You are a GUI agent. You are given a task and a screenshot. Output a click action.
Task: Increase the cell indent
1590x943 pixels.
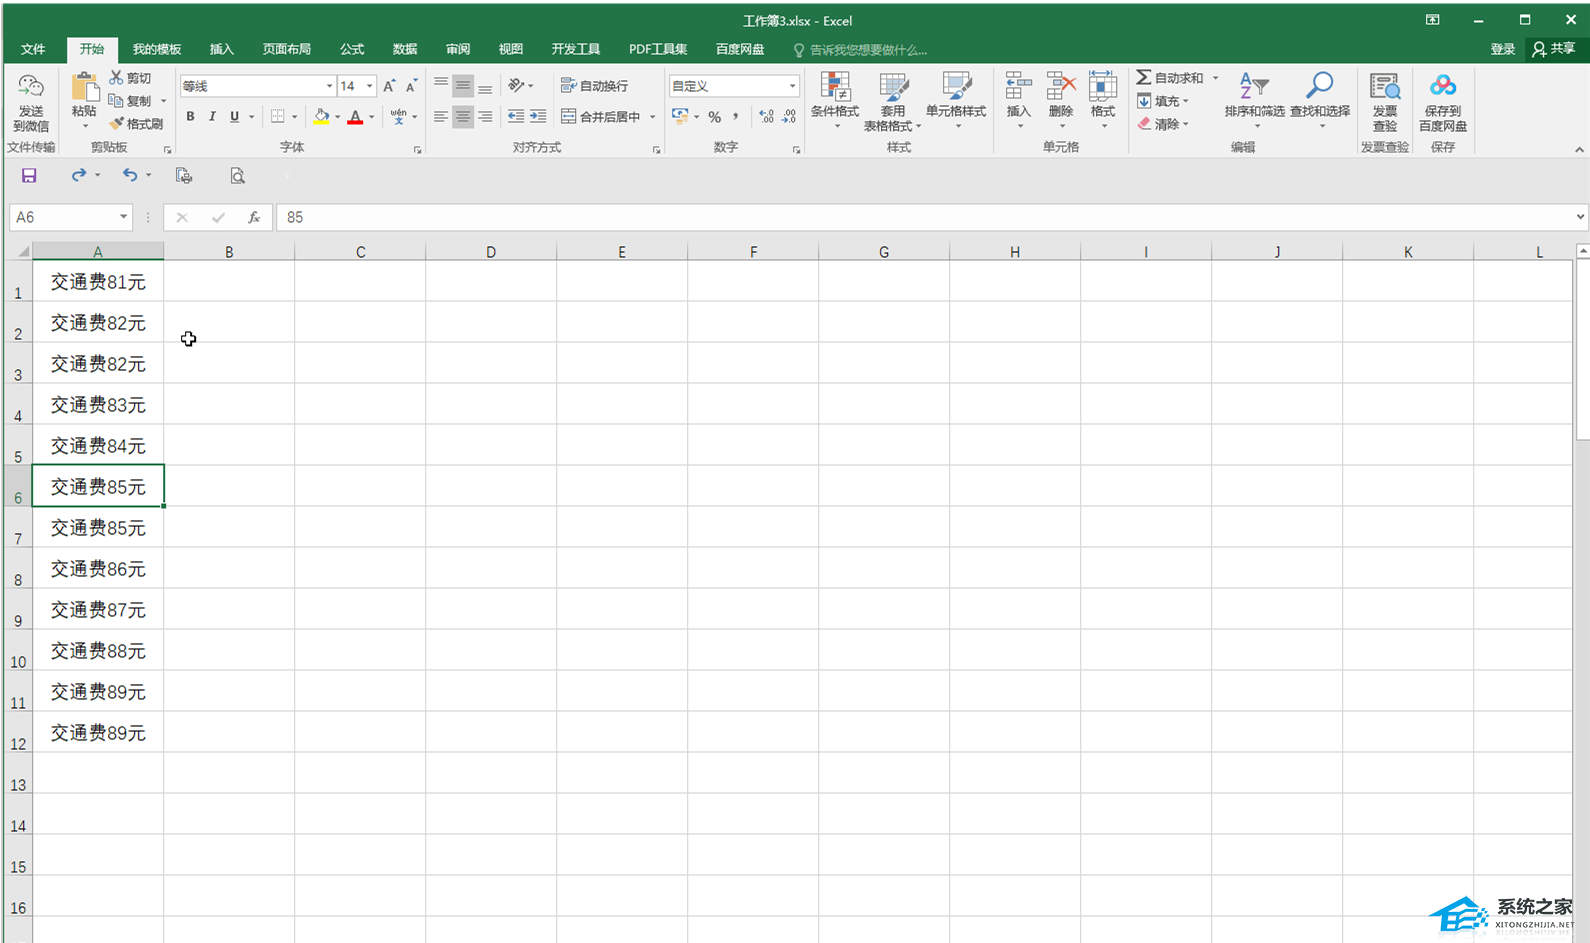point(538,117)
